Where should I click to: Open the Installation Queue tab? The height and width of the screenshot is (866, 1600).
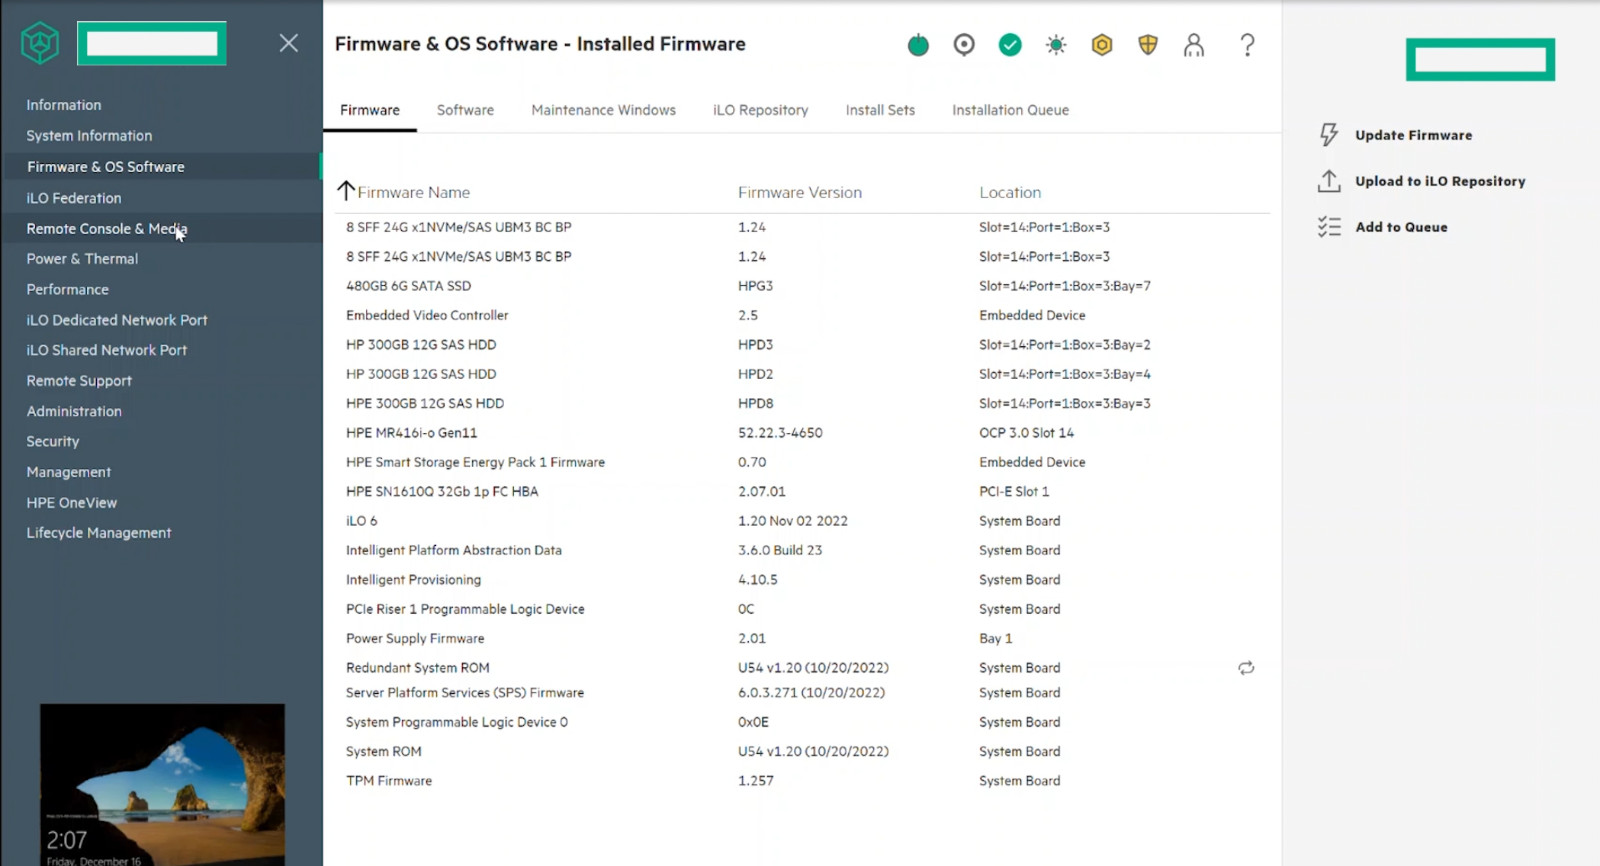(x=1010, y=110)
